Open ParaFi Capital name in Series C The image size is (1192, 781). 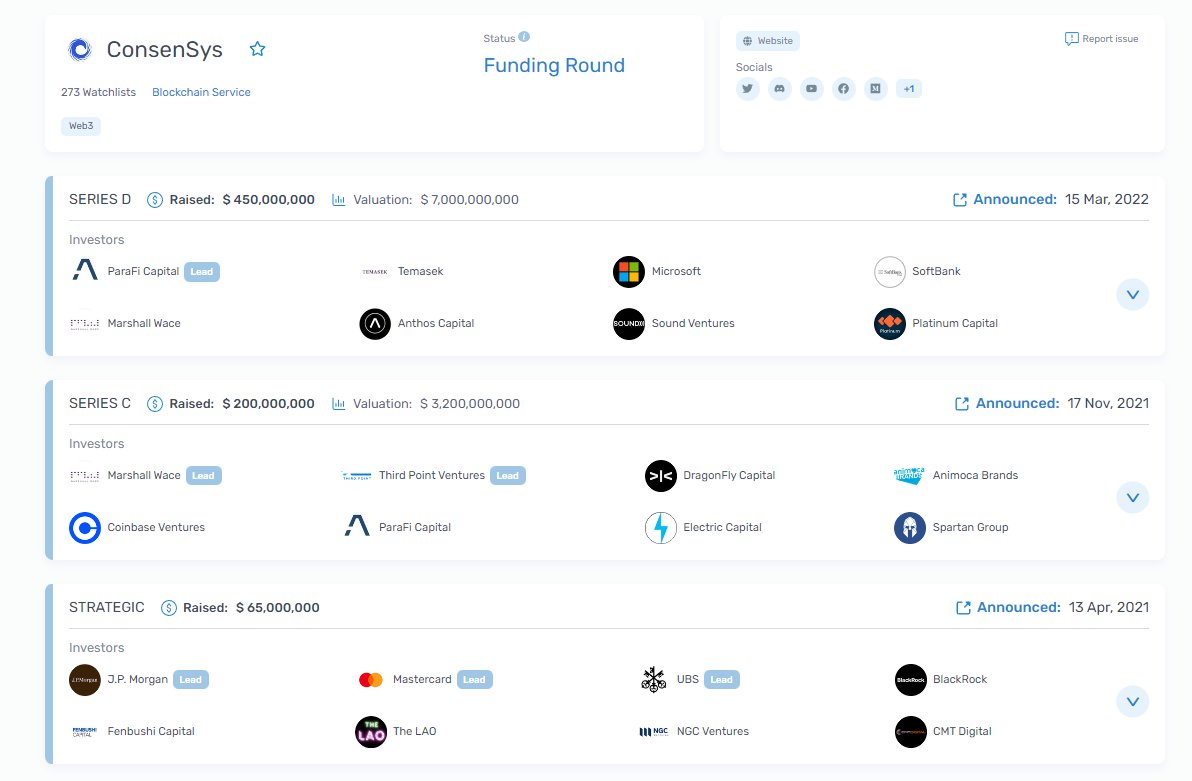pos(415,527)
